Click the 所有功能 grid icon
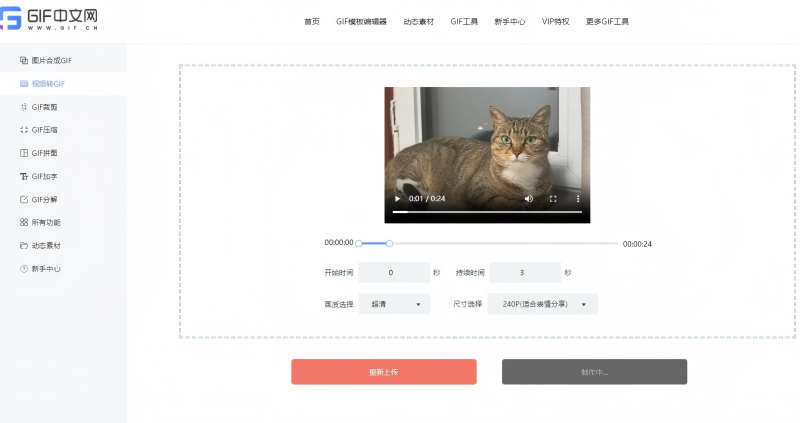Viewport: 800px width, 423px height. 23,222
